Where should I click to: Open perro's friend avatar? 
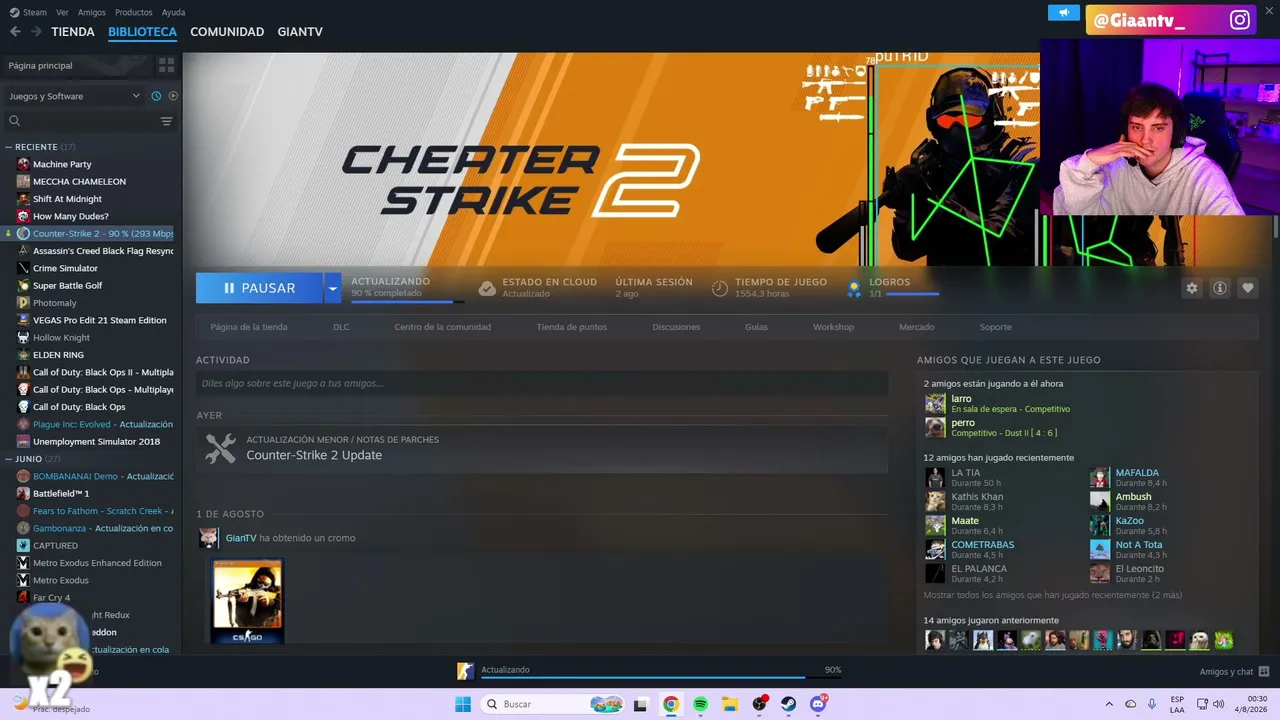click(x=935, y=427)
